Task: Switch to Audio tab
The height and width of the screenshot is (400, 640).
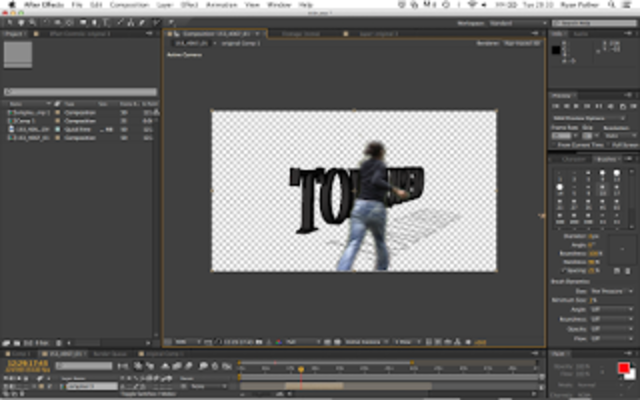Action: pos(580,34)
